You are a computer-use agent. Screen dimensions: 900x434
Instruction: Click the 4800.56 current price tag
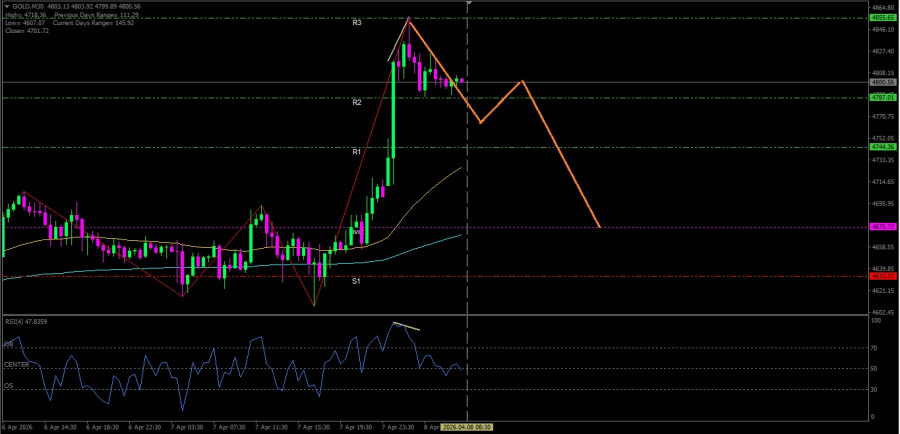(x=883, y=82)
